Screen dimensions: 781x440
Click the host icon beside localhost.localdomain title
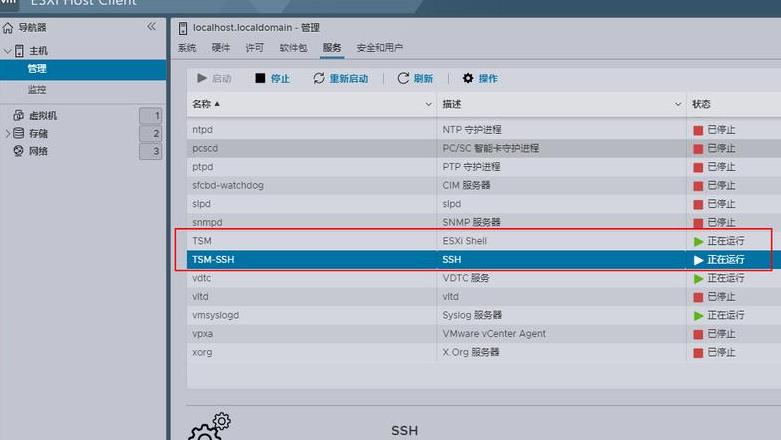pos(183,28)
